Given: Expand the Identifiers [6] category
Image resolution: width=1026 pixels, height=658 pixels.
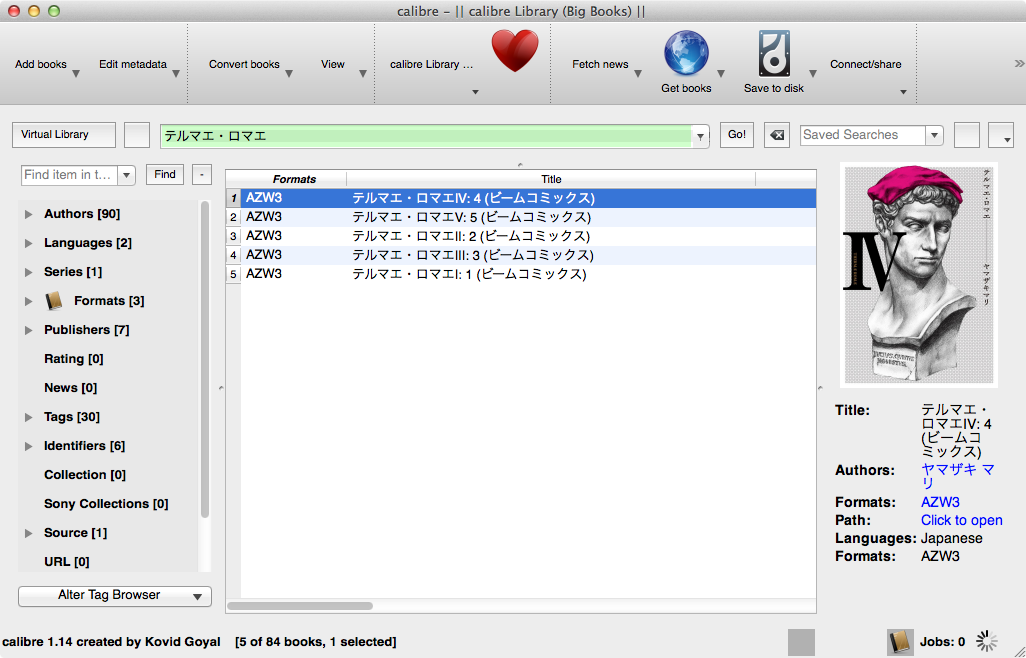Looking at the screenshot, I should point(29,446).
